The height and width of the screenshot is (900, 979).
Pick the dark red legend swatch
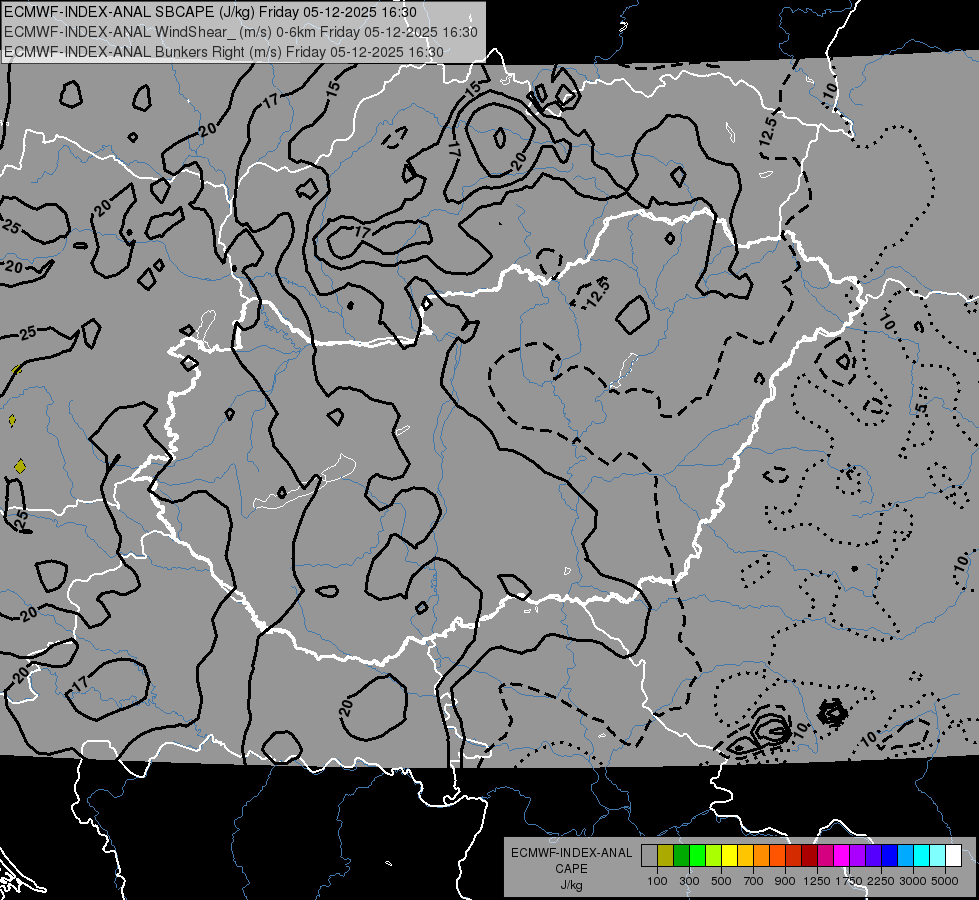810,856
